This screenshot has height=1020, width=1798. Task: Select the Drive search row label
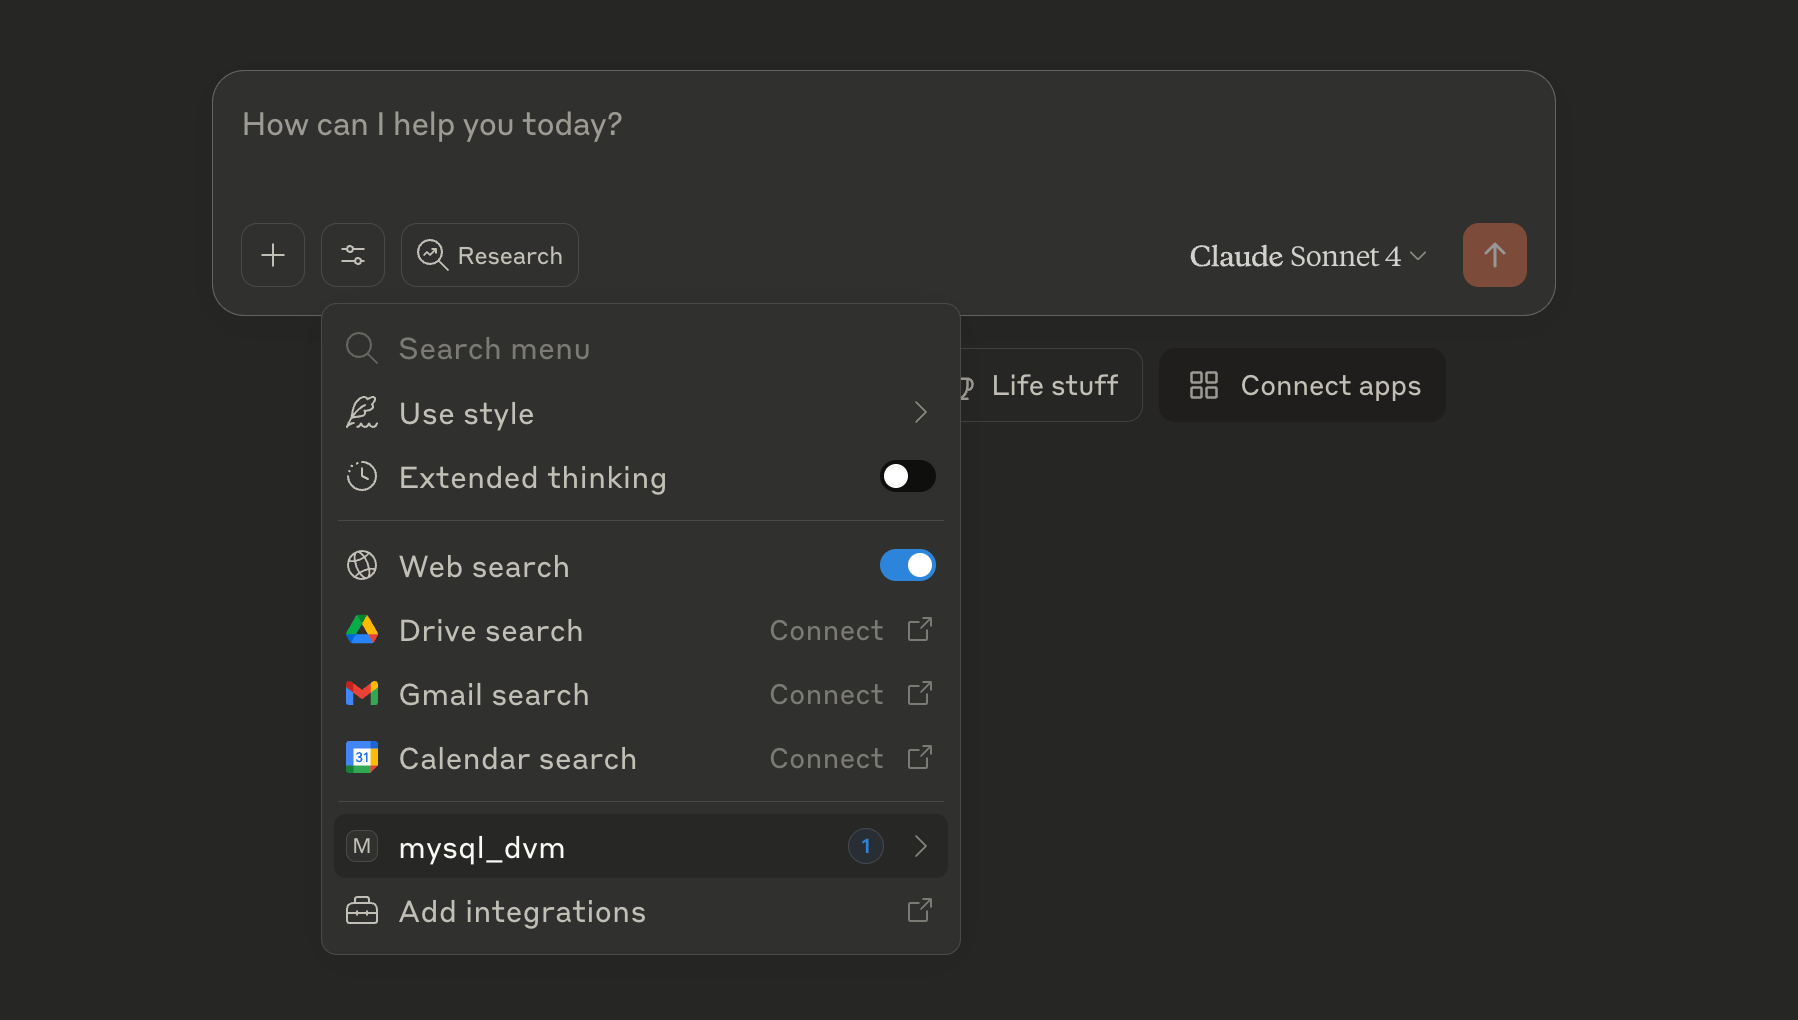(x=491, y=631)
